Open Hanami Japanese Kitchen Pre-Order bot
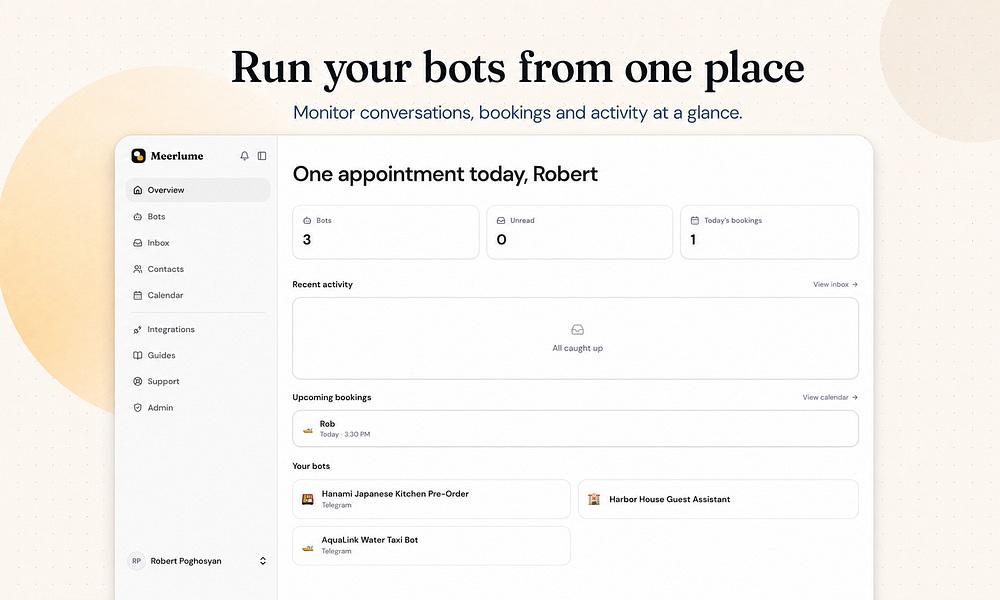Image resolution: width=1000 pixels, height=600 pixels. [432, 499]
